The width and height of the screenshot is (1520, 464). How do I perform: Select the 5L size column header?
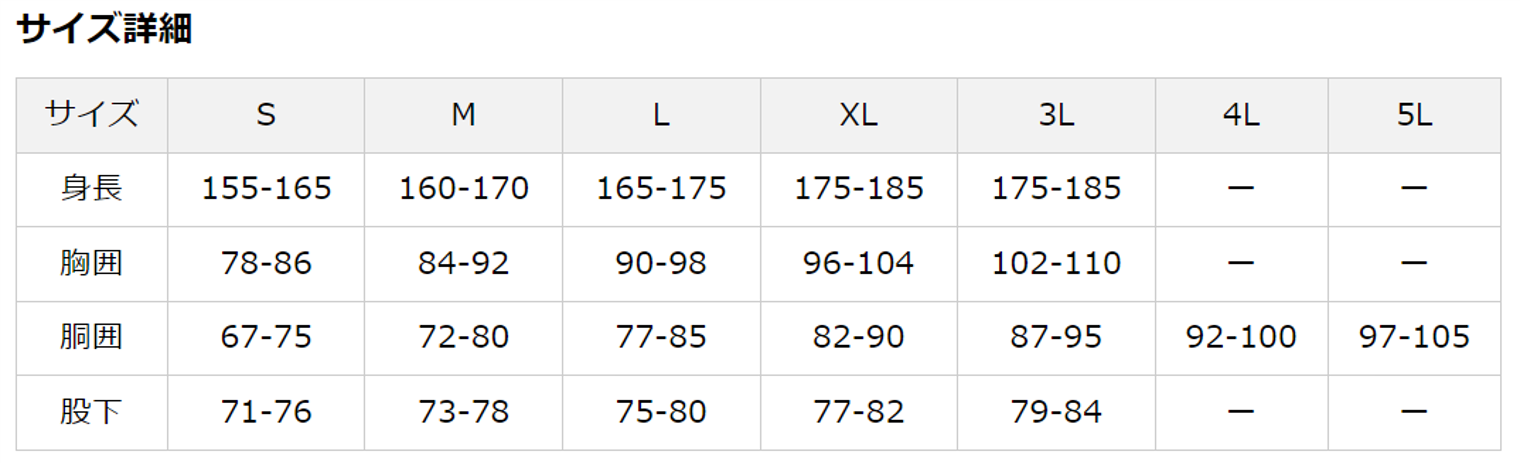[1414, 115]
